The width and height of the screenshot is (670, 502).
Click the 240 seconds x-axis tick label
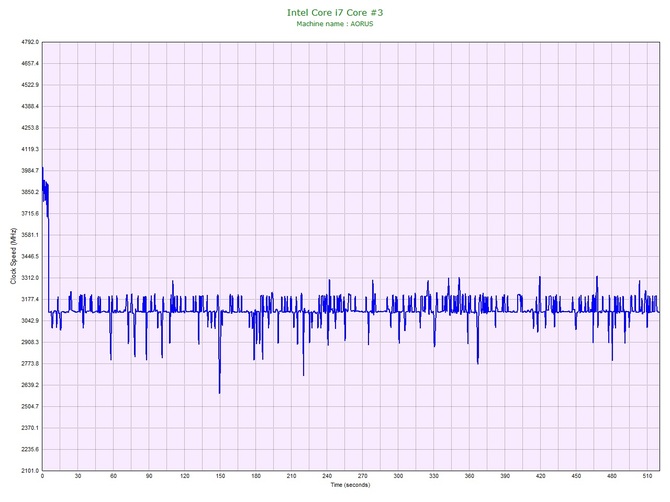pos(327,476)
